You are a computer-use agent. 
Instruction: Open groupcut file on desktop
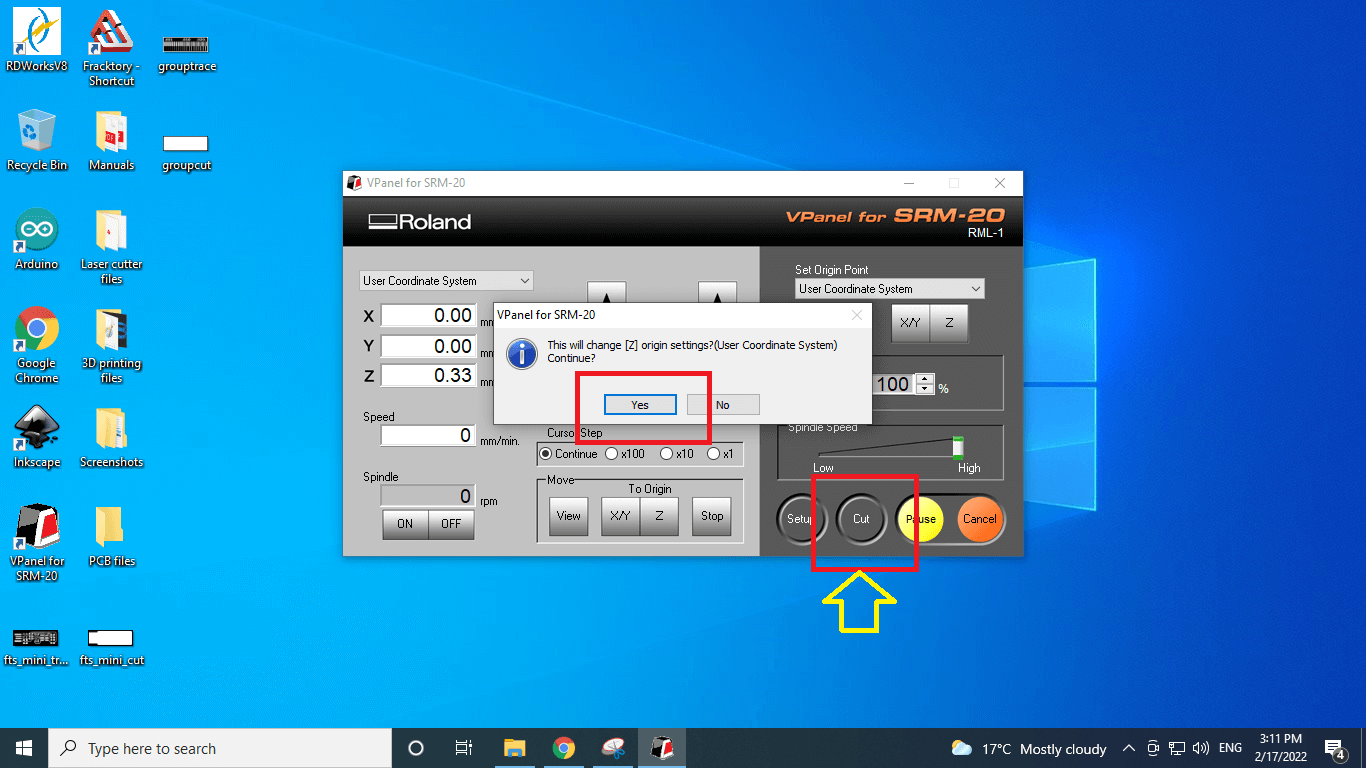pyautogui.click(x=186, y=152)
